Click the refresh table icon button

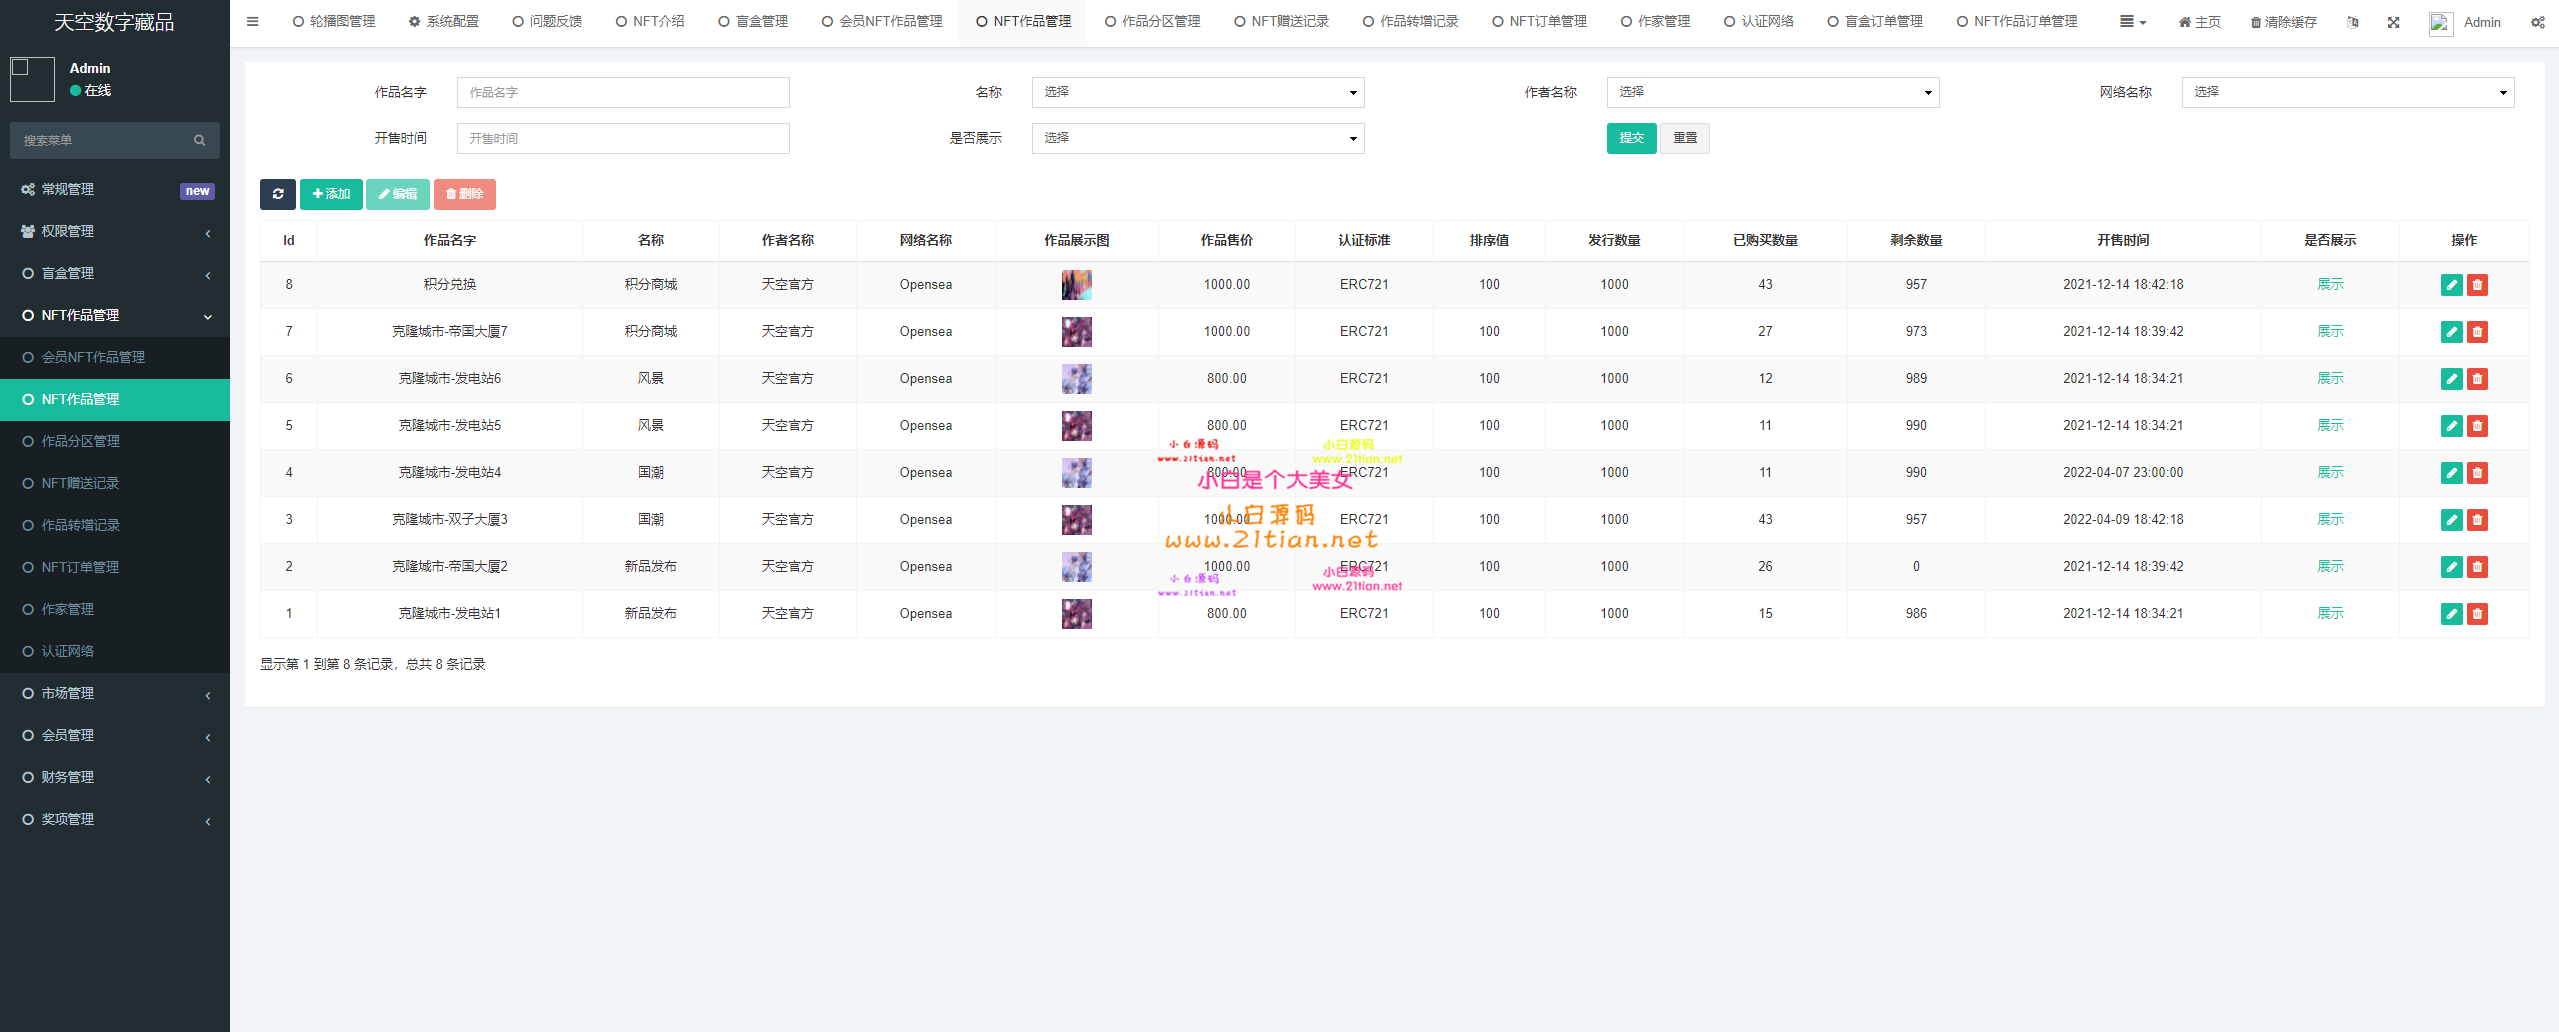point(277,194)
